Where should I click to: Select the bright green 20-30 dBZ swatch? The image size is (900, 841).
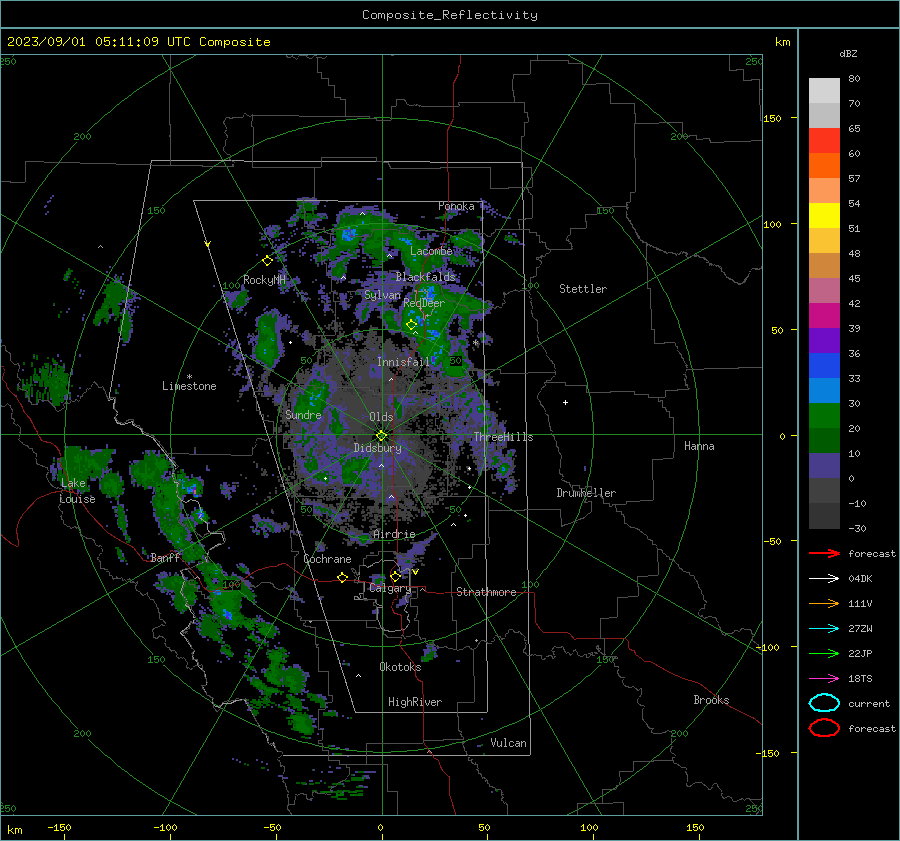pos(824,416)
